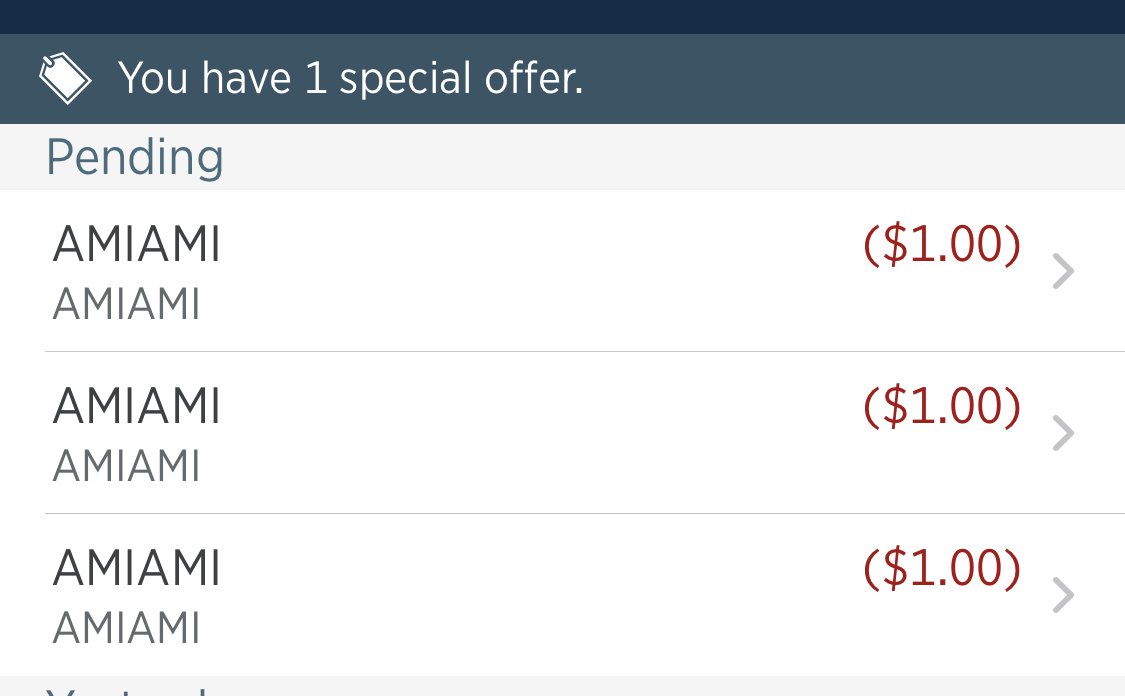Tap the chevron on the third AMIAMI transaction
Image resolution: width=1125 pixels, height=696 pixels.
point(1064,596)
